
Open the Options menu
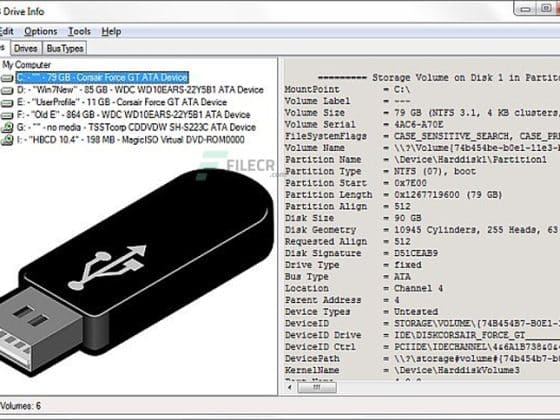[41, 31]
